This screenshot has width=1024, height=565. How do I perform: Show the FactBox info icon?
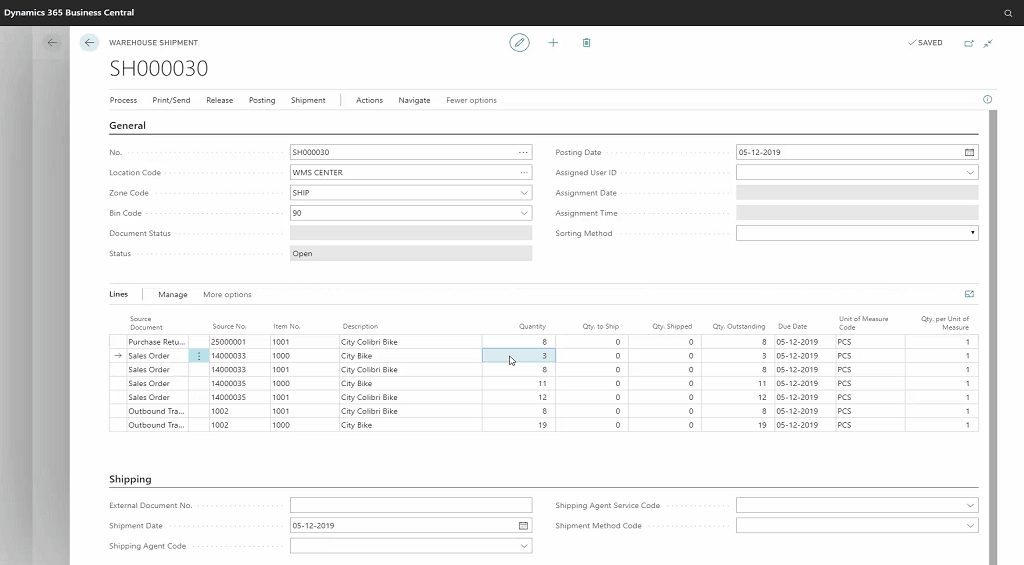[987, 99]
